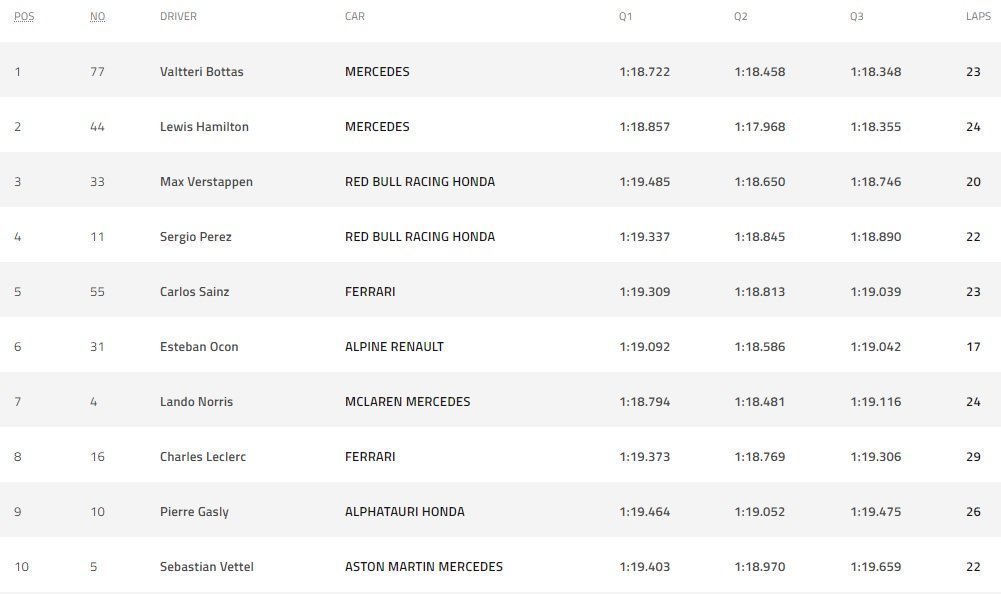This screenshot has height=594, width=1001.
Task: Click ASTON MARTIN MERCEDES car text
Action: pos(424,567)
